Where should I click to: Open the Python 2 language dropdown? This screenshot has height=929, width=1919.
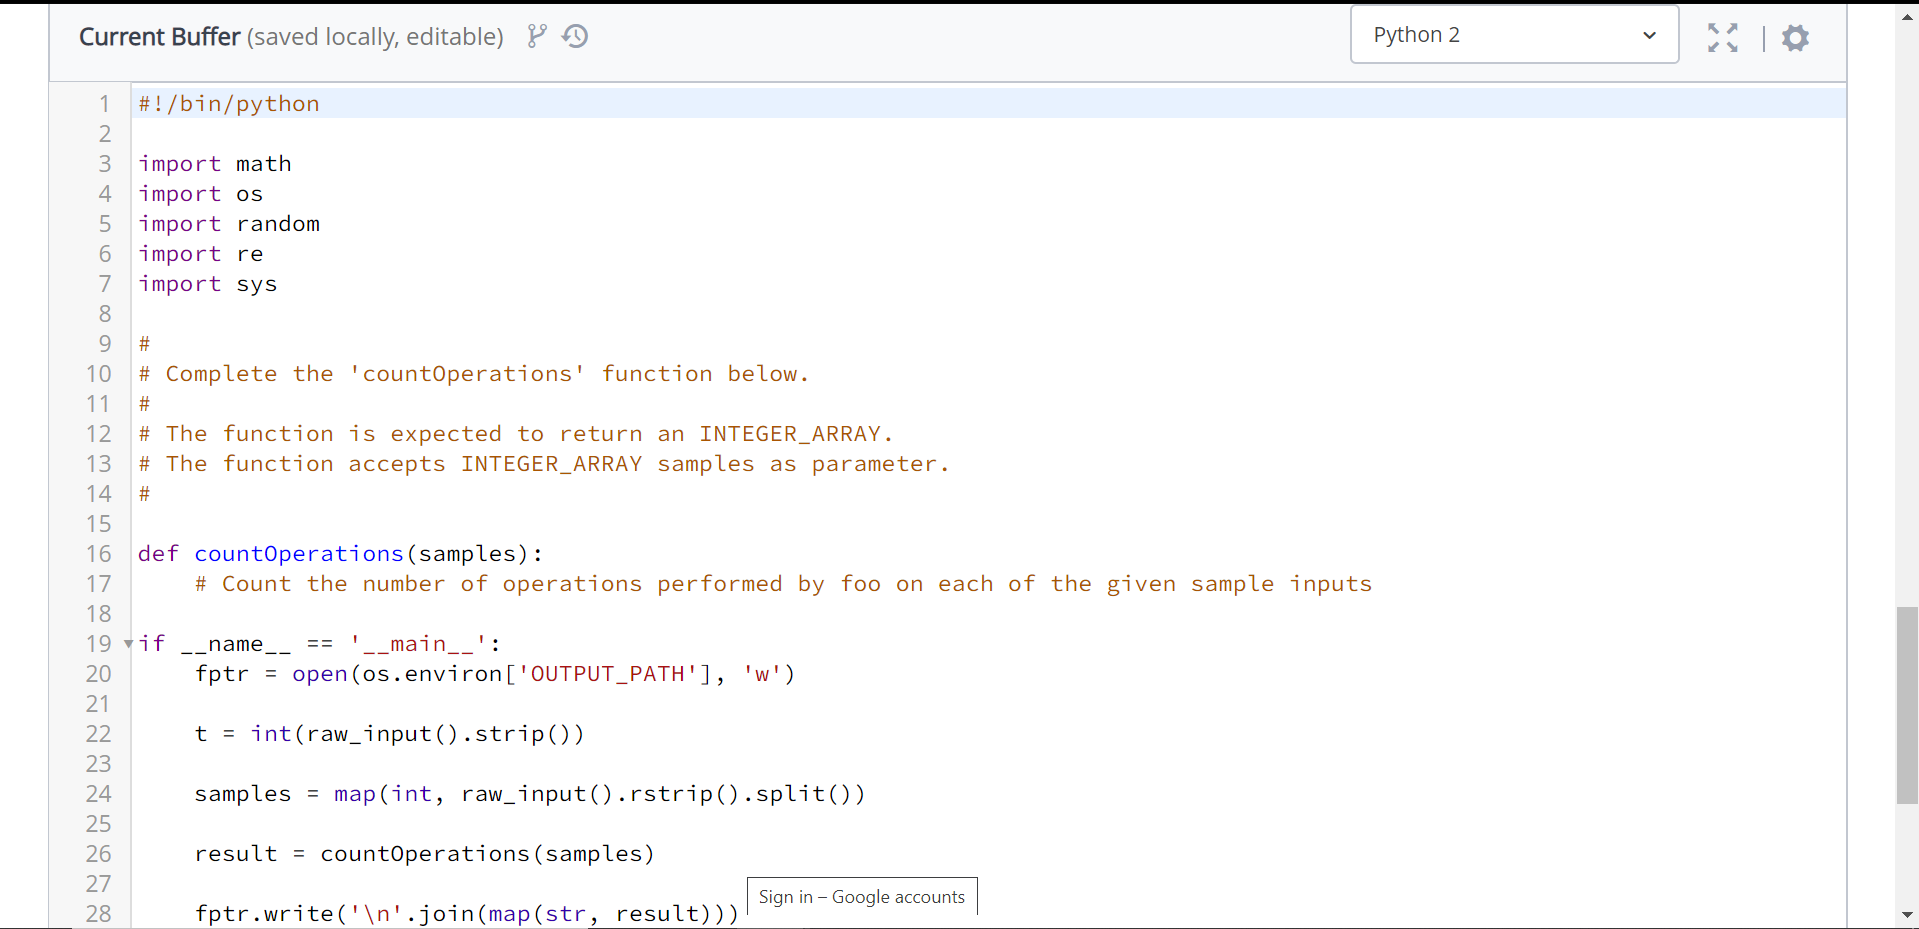click(x=1514, y=35)
